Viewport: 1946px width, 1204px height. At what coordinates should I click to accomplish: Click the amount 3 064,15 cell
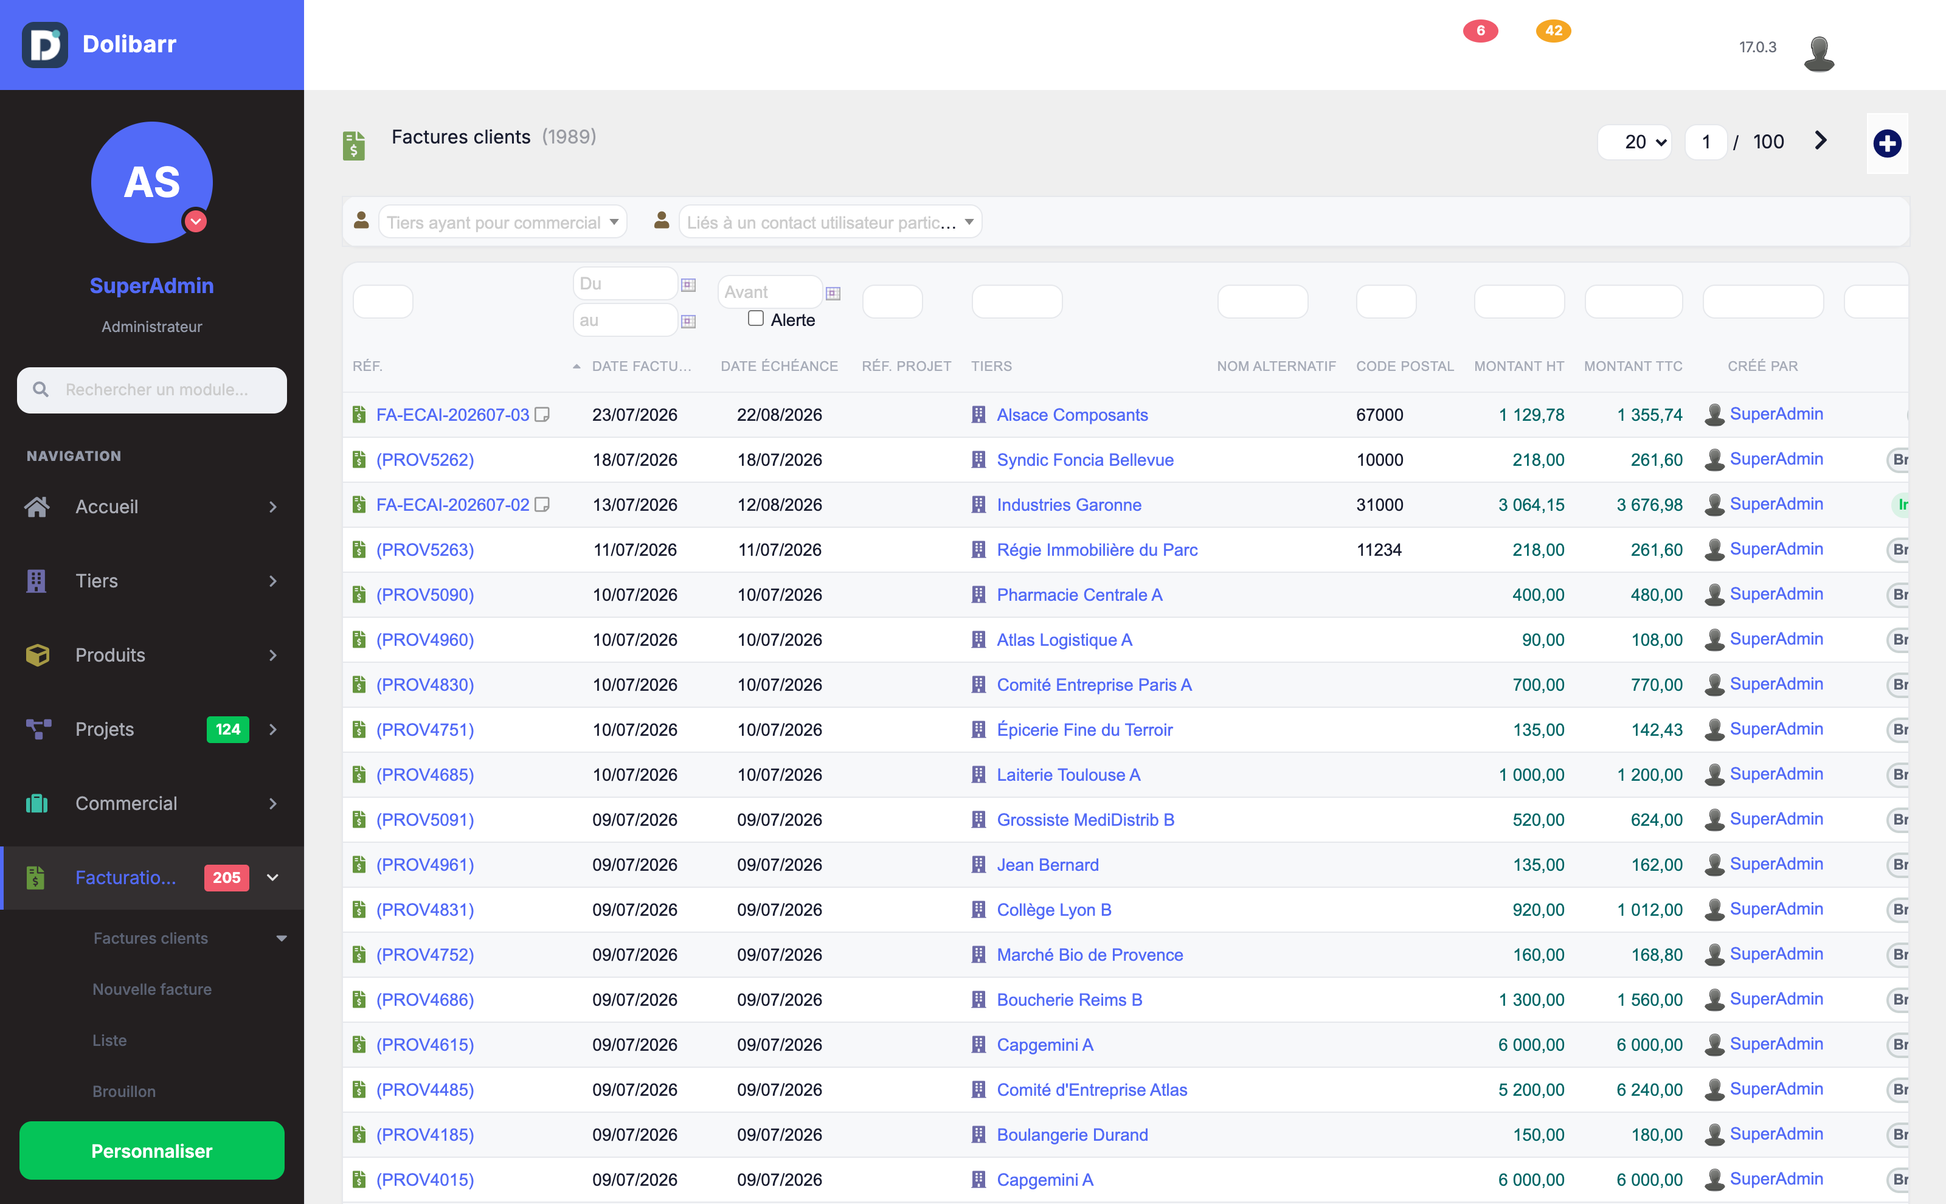coord(1531,504)
